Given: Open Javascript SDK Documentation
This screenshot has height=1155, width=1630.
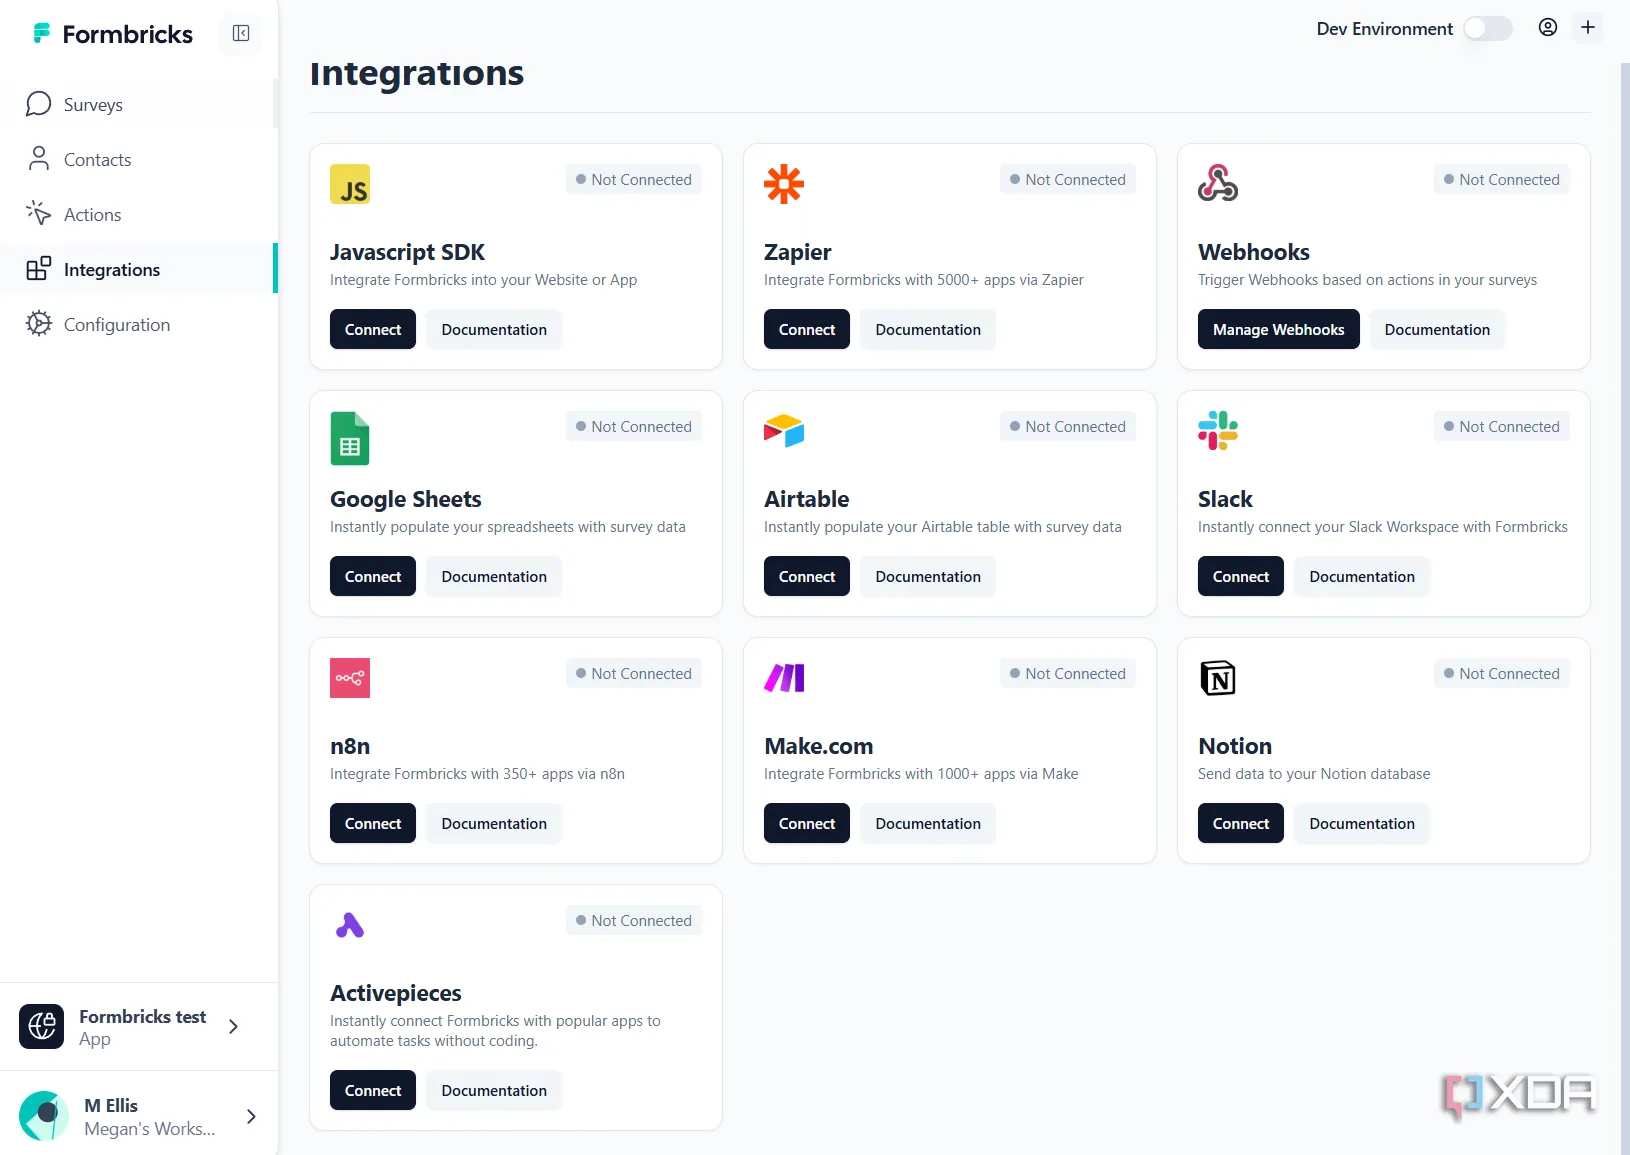Looking at the screenshot, I should [x=494, y=329].
